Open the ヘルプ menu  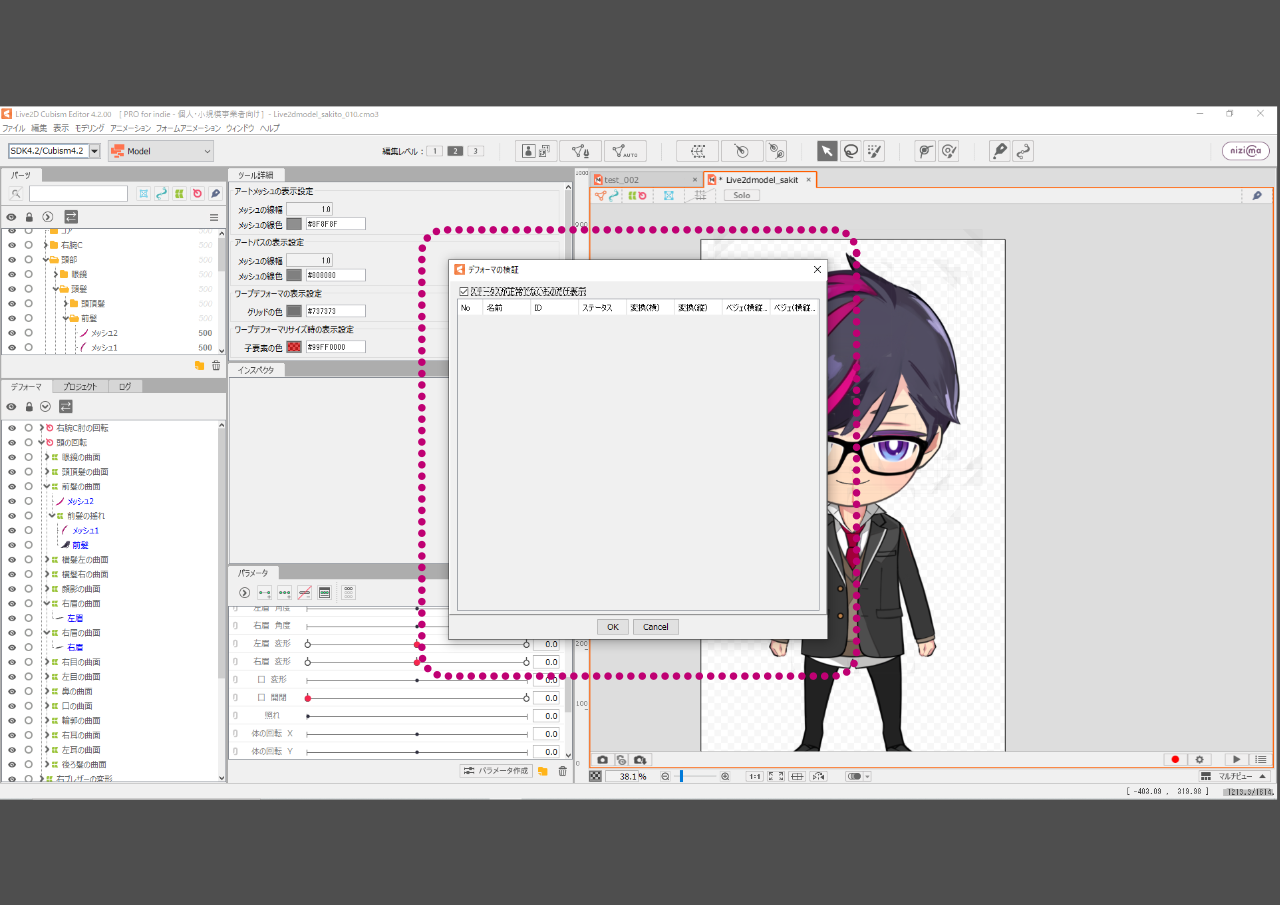[270, 128]
